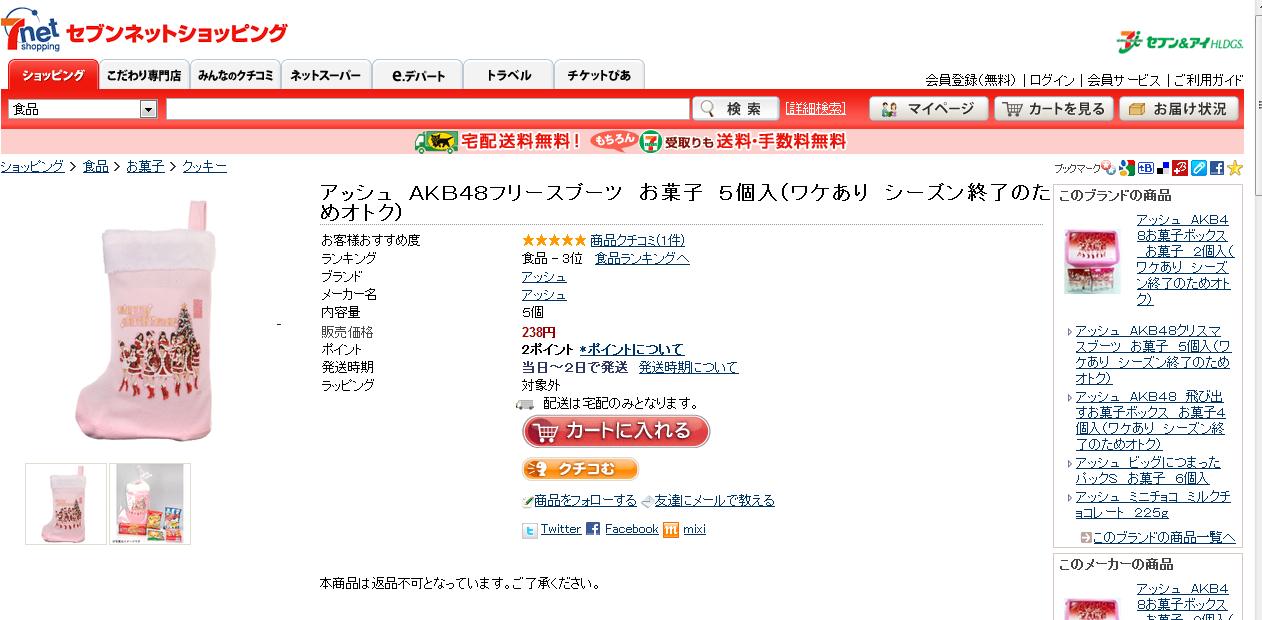Open the AKB48 飛び出すお菓子ボックス link
Image resolution: width=1262 pixels, height=620 pixels.
1151,420
